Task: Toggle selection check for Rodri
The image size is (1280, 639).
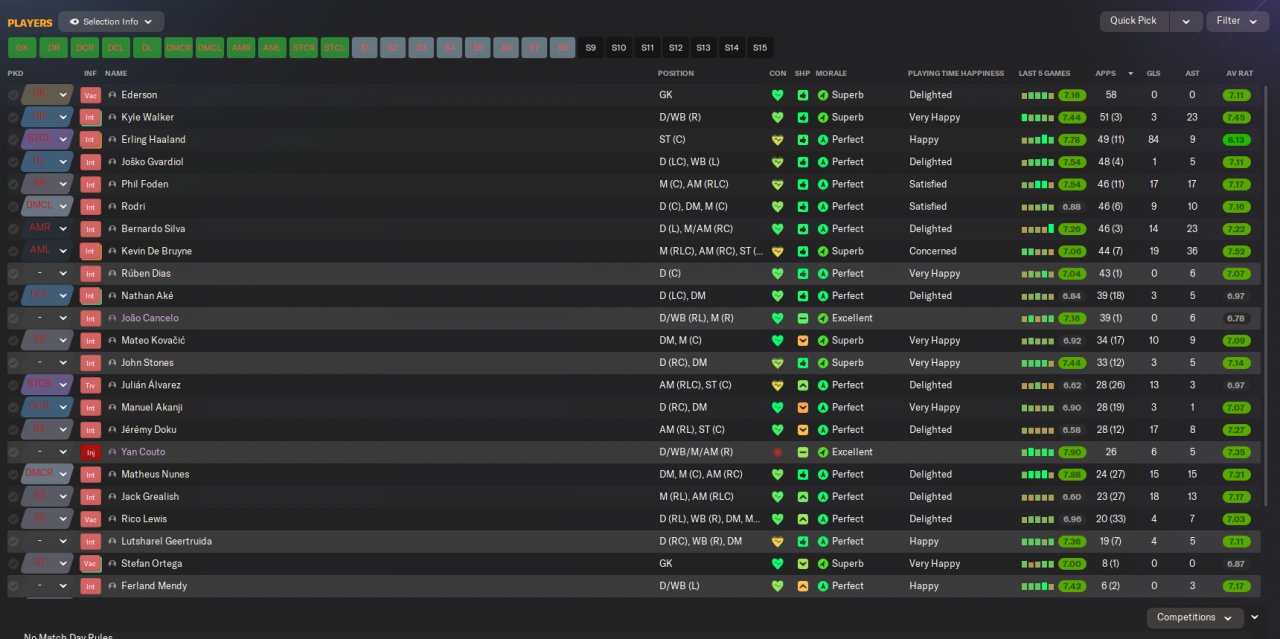Action: click(13, 207)
